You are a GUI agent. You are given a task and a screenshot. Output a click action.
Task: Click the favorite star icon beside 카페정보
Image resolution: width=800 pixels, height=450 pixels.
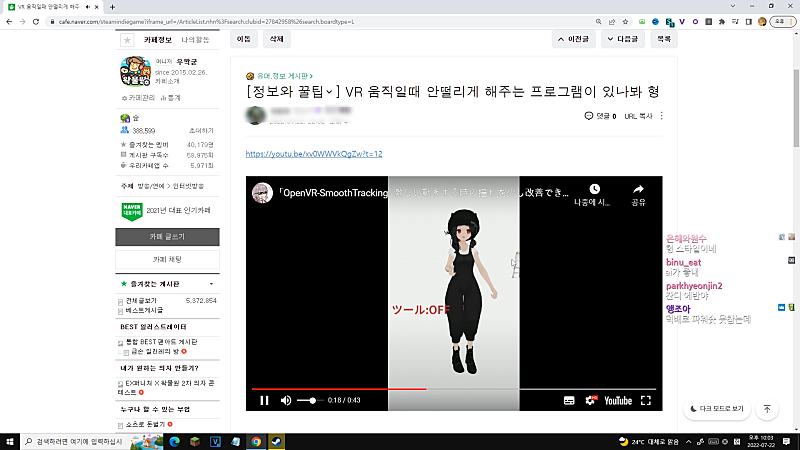point(126,40)
